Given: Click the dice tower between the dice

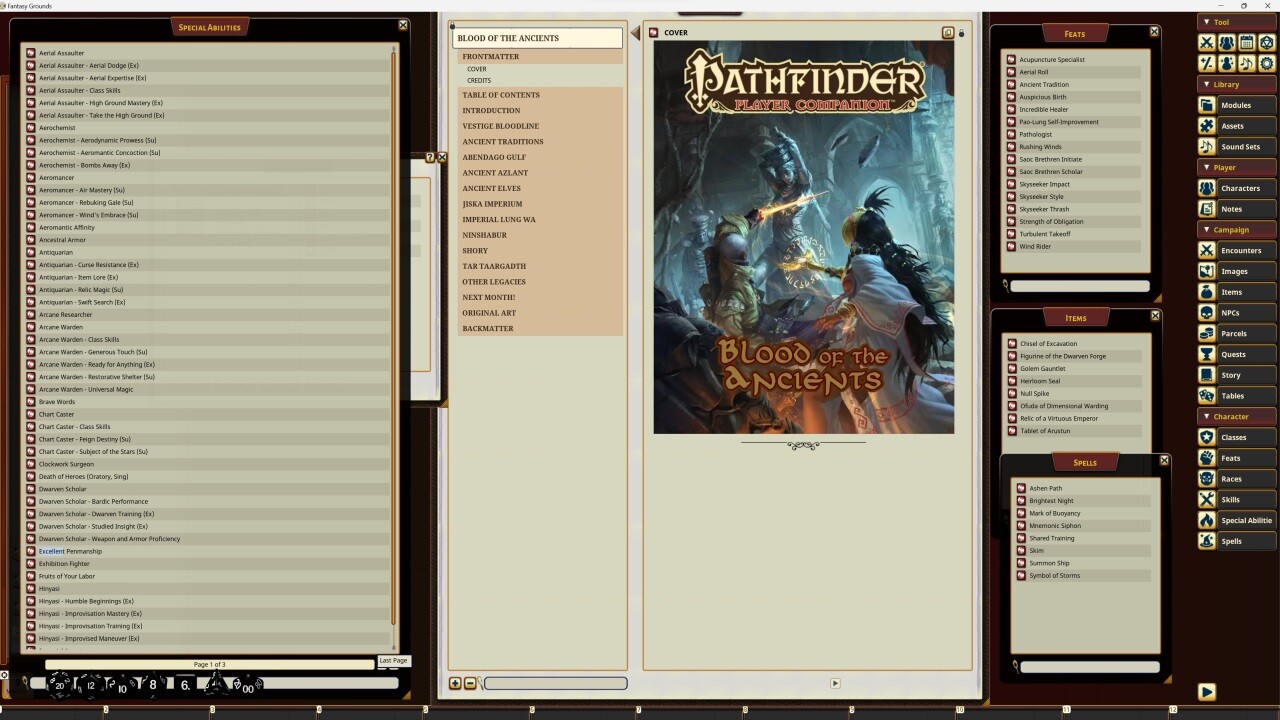Looking at the screenshot, I should (217, 683).
